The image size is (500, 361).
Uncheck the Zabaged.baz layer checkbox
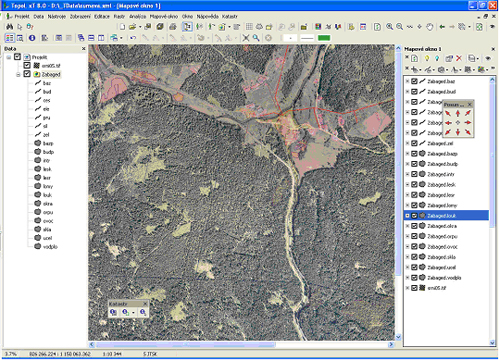pos(414,81)
